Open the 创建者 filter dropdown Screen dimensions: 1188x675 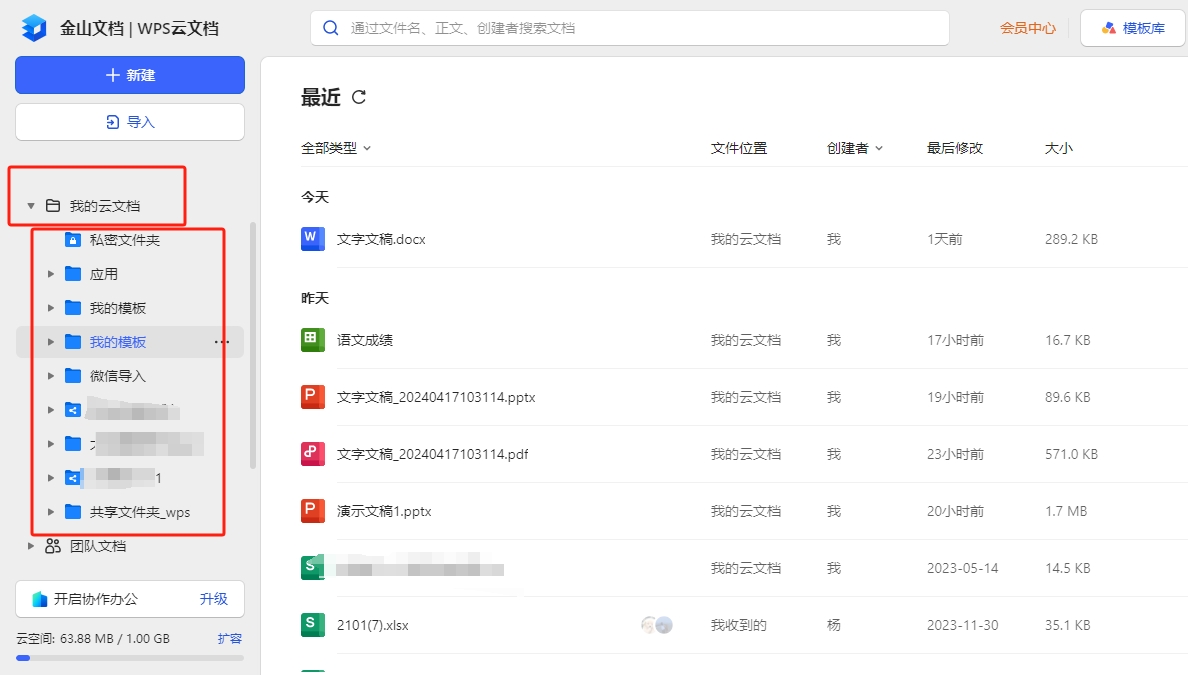855,148
